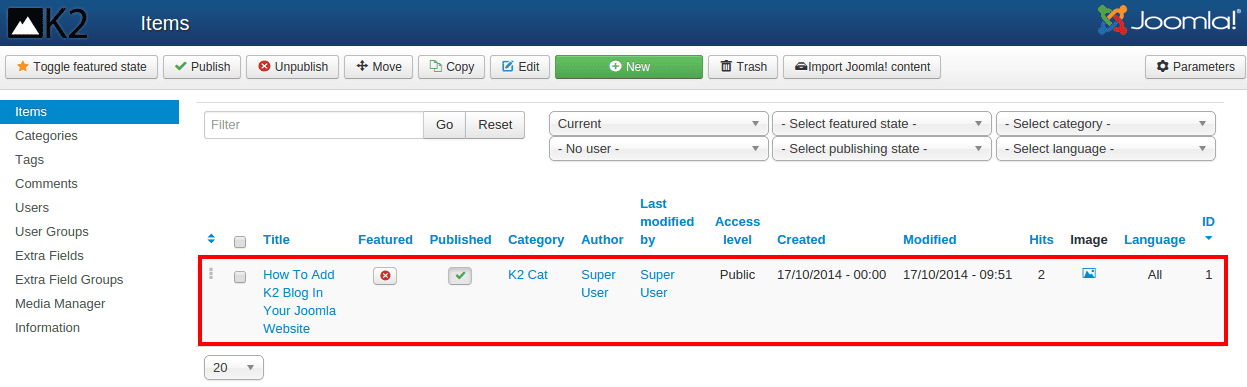Viewport: 1247px width, 387px height.
Task: Open the K2 Cat category link
Action: point(528,274)
